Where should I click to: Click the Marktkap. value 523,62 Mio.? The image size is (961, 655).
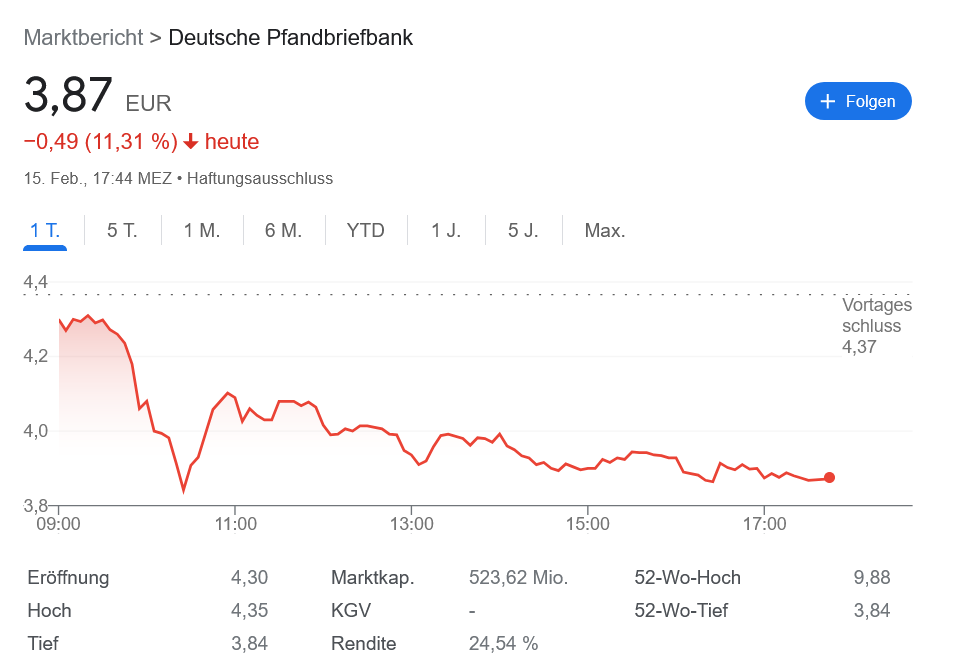(x=518, y=578)
